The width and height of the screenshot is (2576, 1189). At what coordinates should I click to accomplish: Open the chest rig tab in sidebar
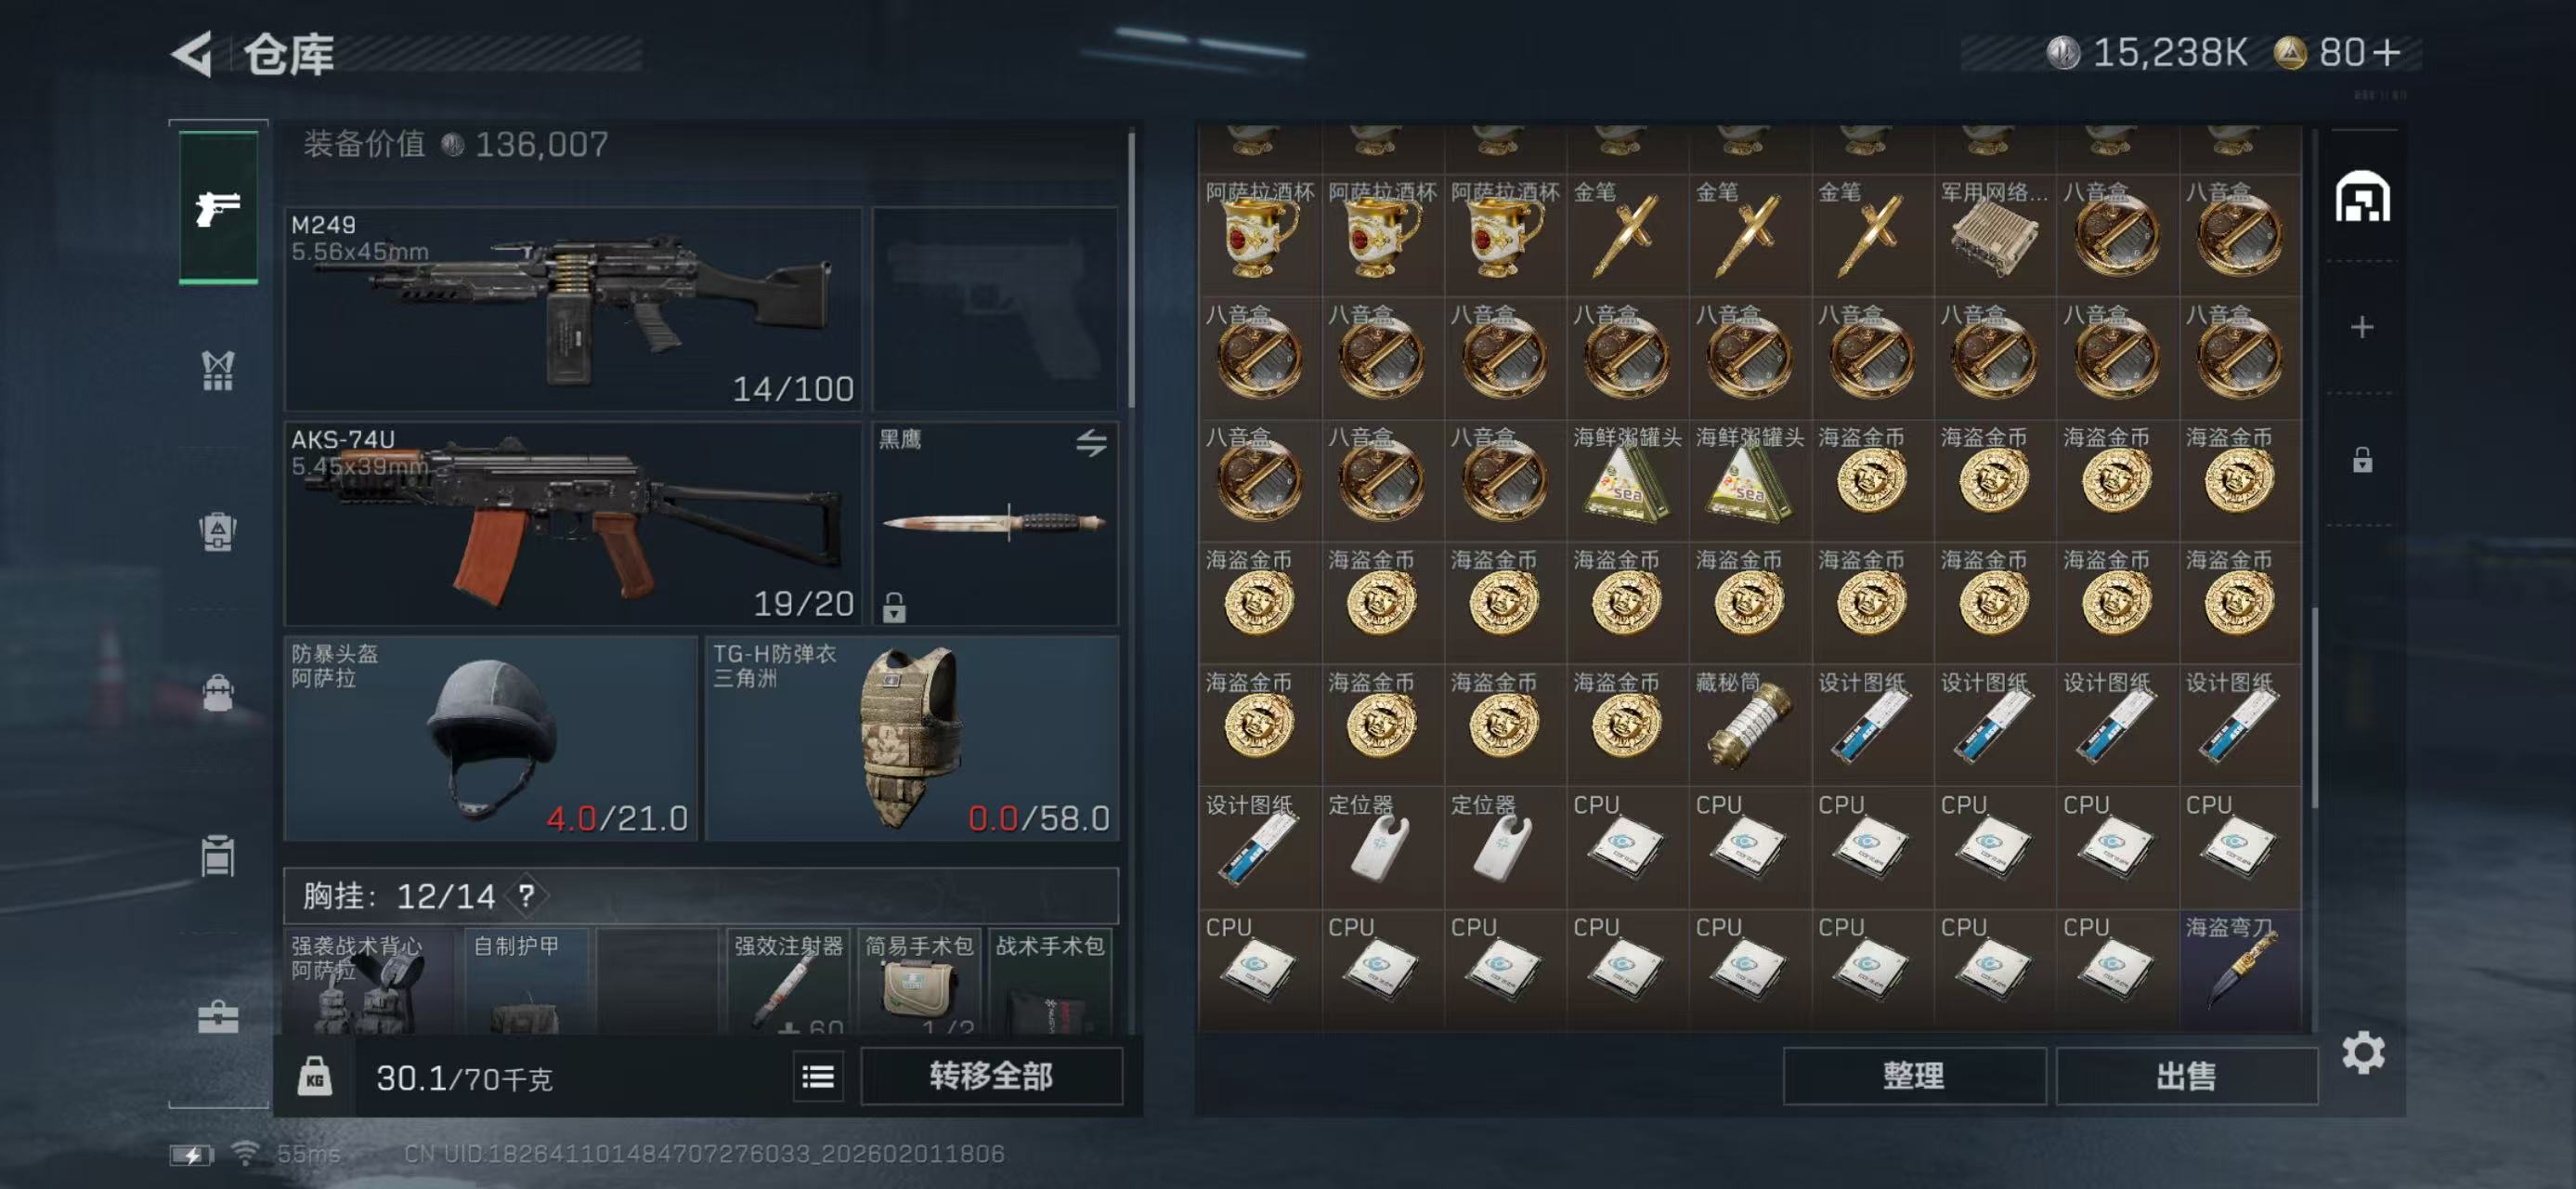(x=218, y=370)
